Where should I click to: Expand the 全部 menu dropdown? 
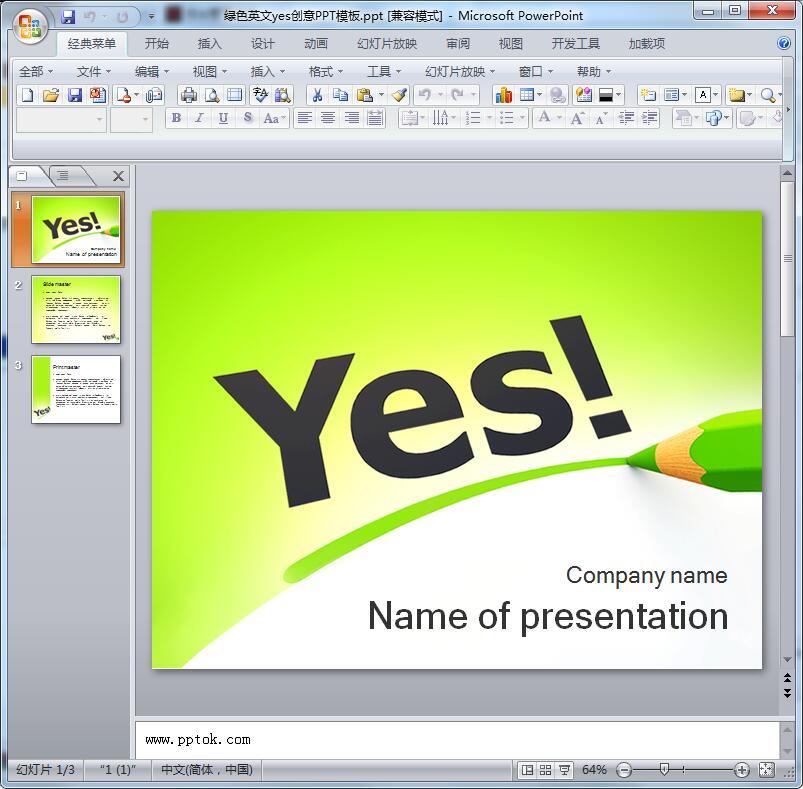(35, 72)
